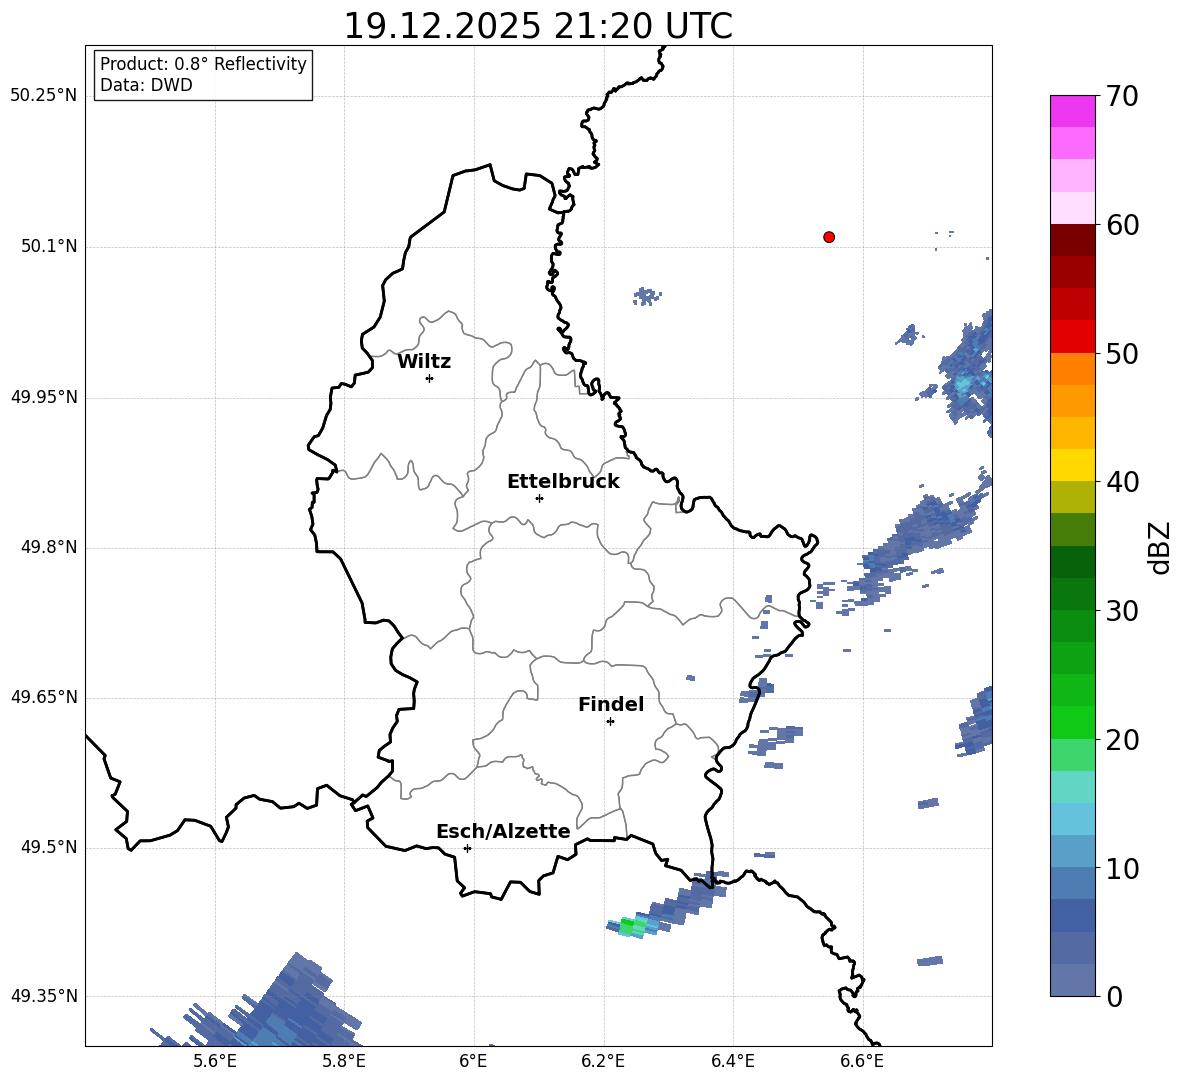1184x1081 pixels.
Task: Click the Findel station label
Action: (611, 704)
